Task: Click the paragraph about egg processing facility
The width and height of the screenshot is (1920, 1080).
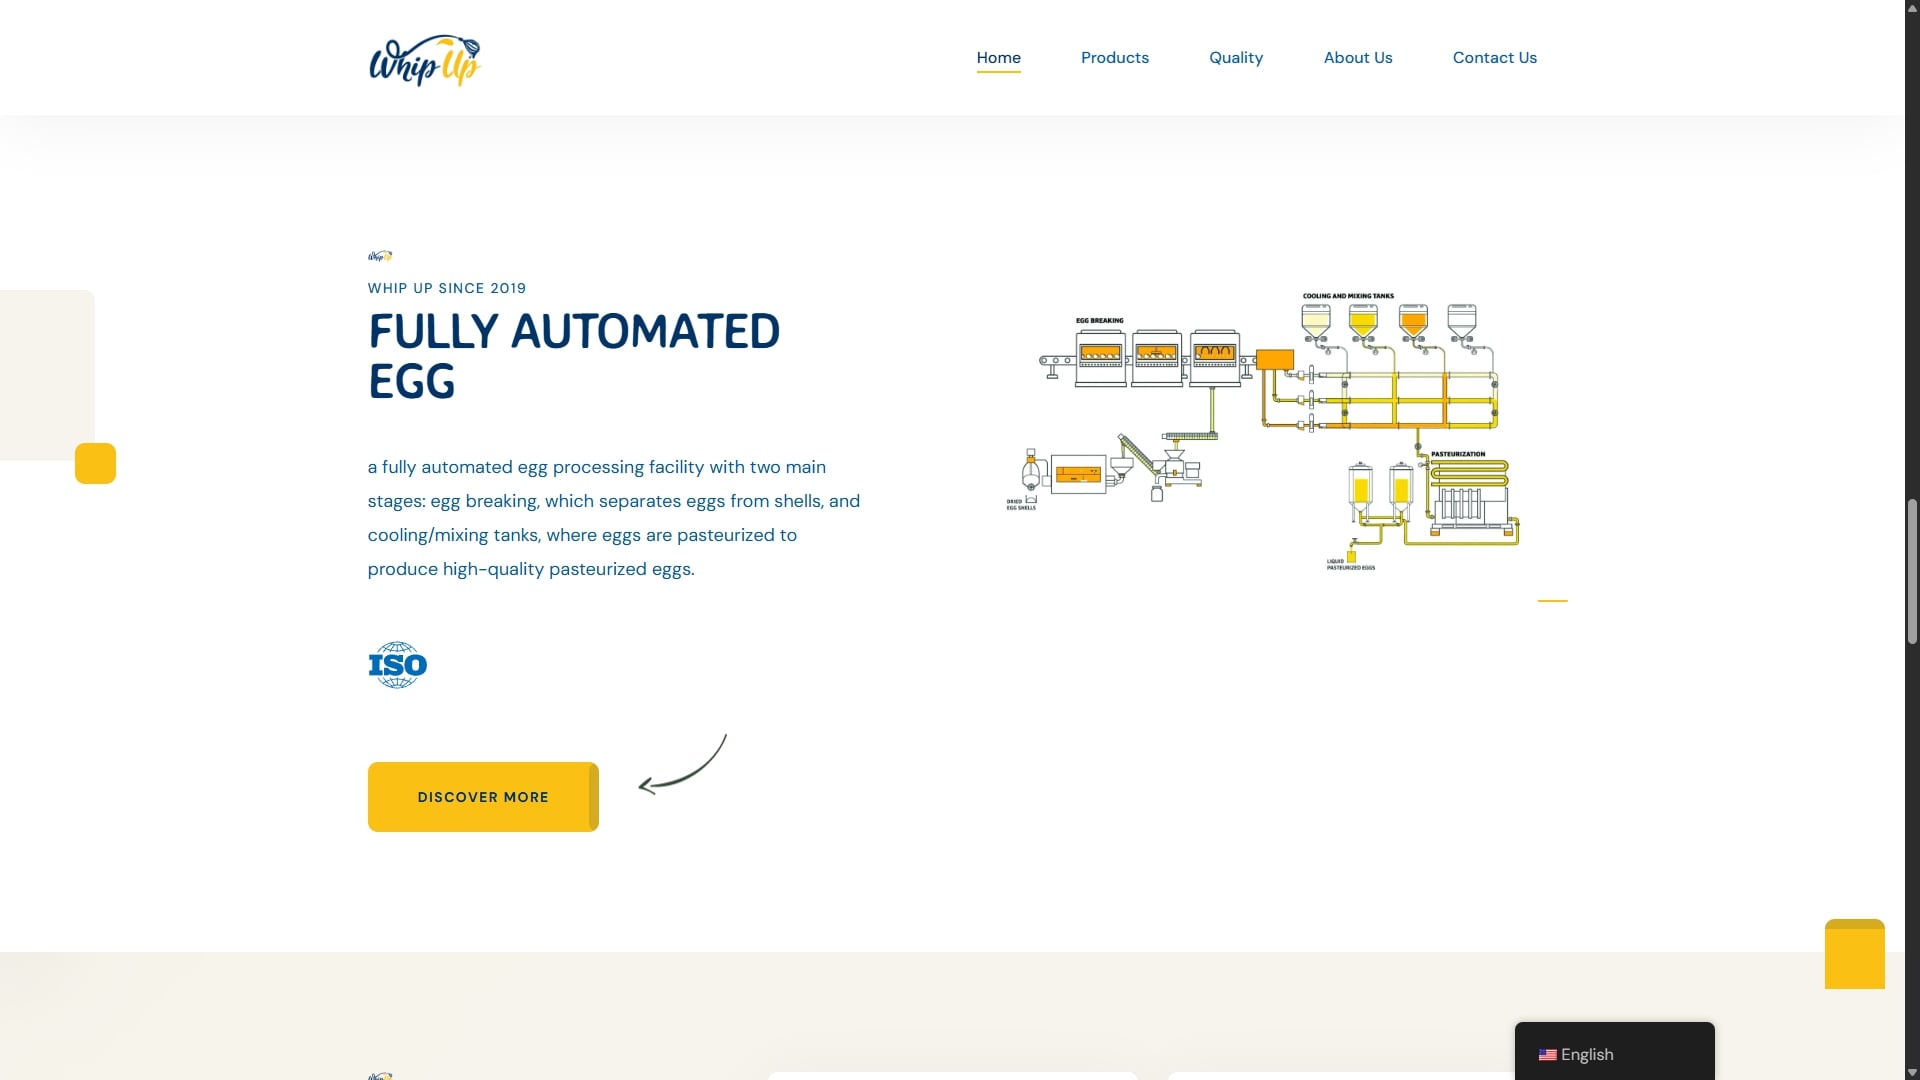Action: (x=613, y=518)
